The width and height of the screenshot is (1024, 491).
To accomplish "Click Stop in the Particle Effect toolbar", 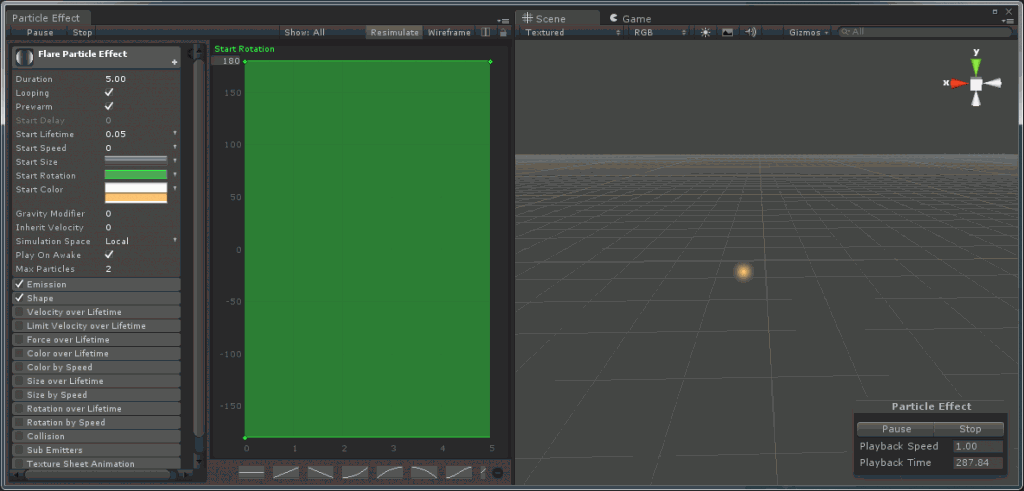I will point(82,32).
